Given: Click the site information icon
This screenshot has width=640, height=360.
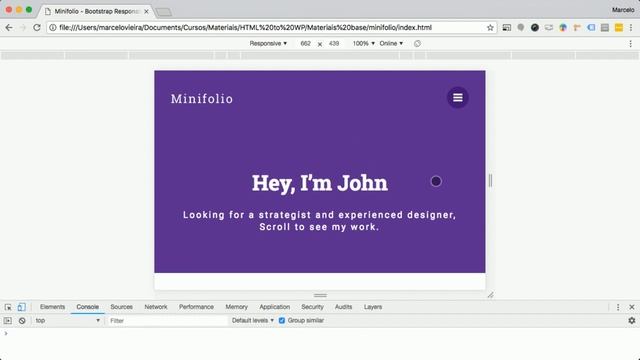Looking at the screenshot, I should coord(53,28).
